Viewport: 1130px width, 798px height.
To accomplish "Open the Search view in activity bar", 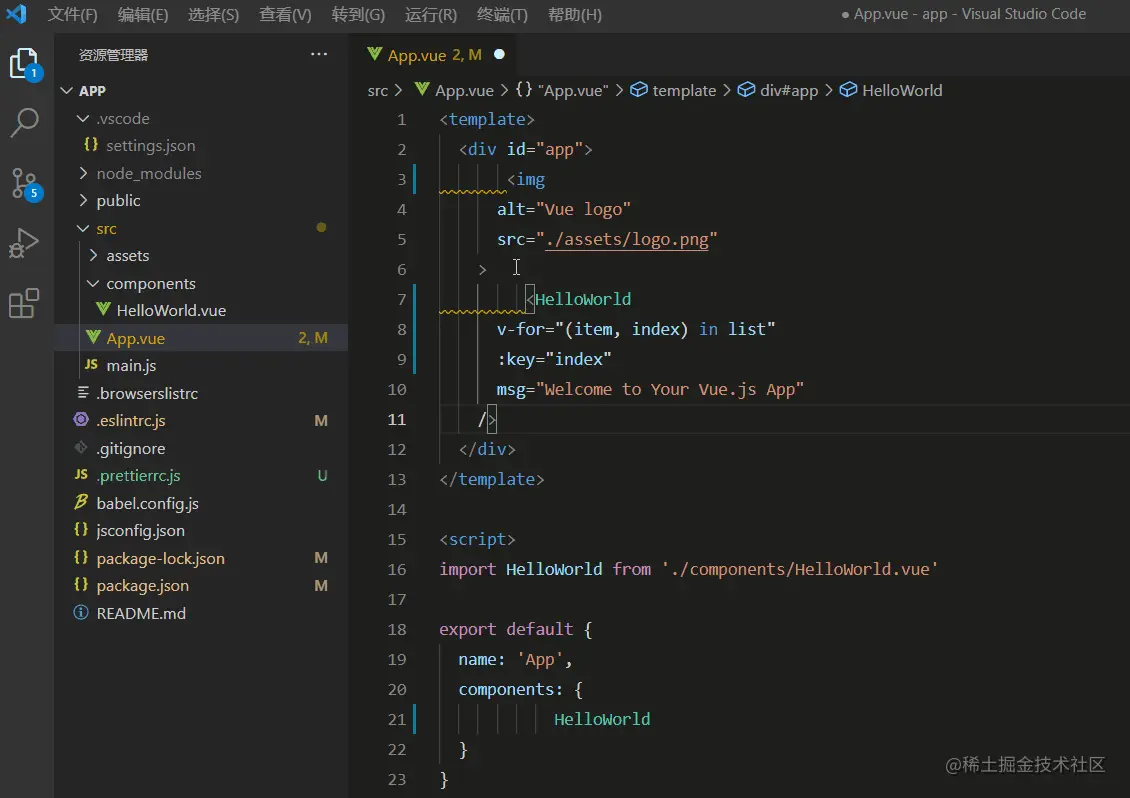I will coord(25,123).
